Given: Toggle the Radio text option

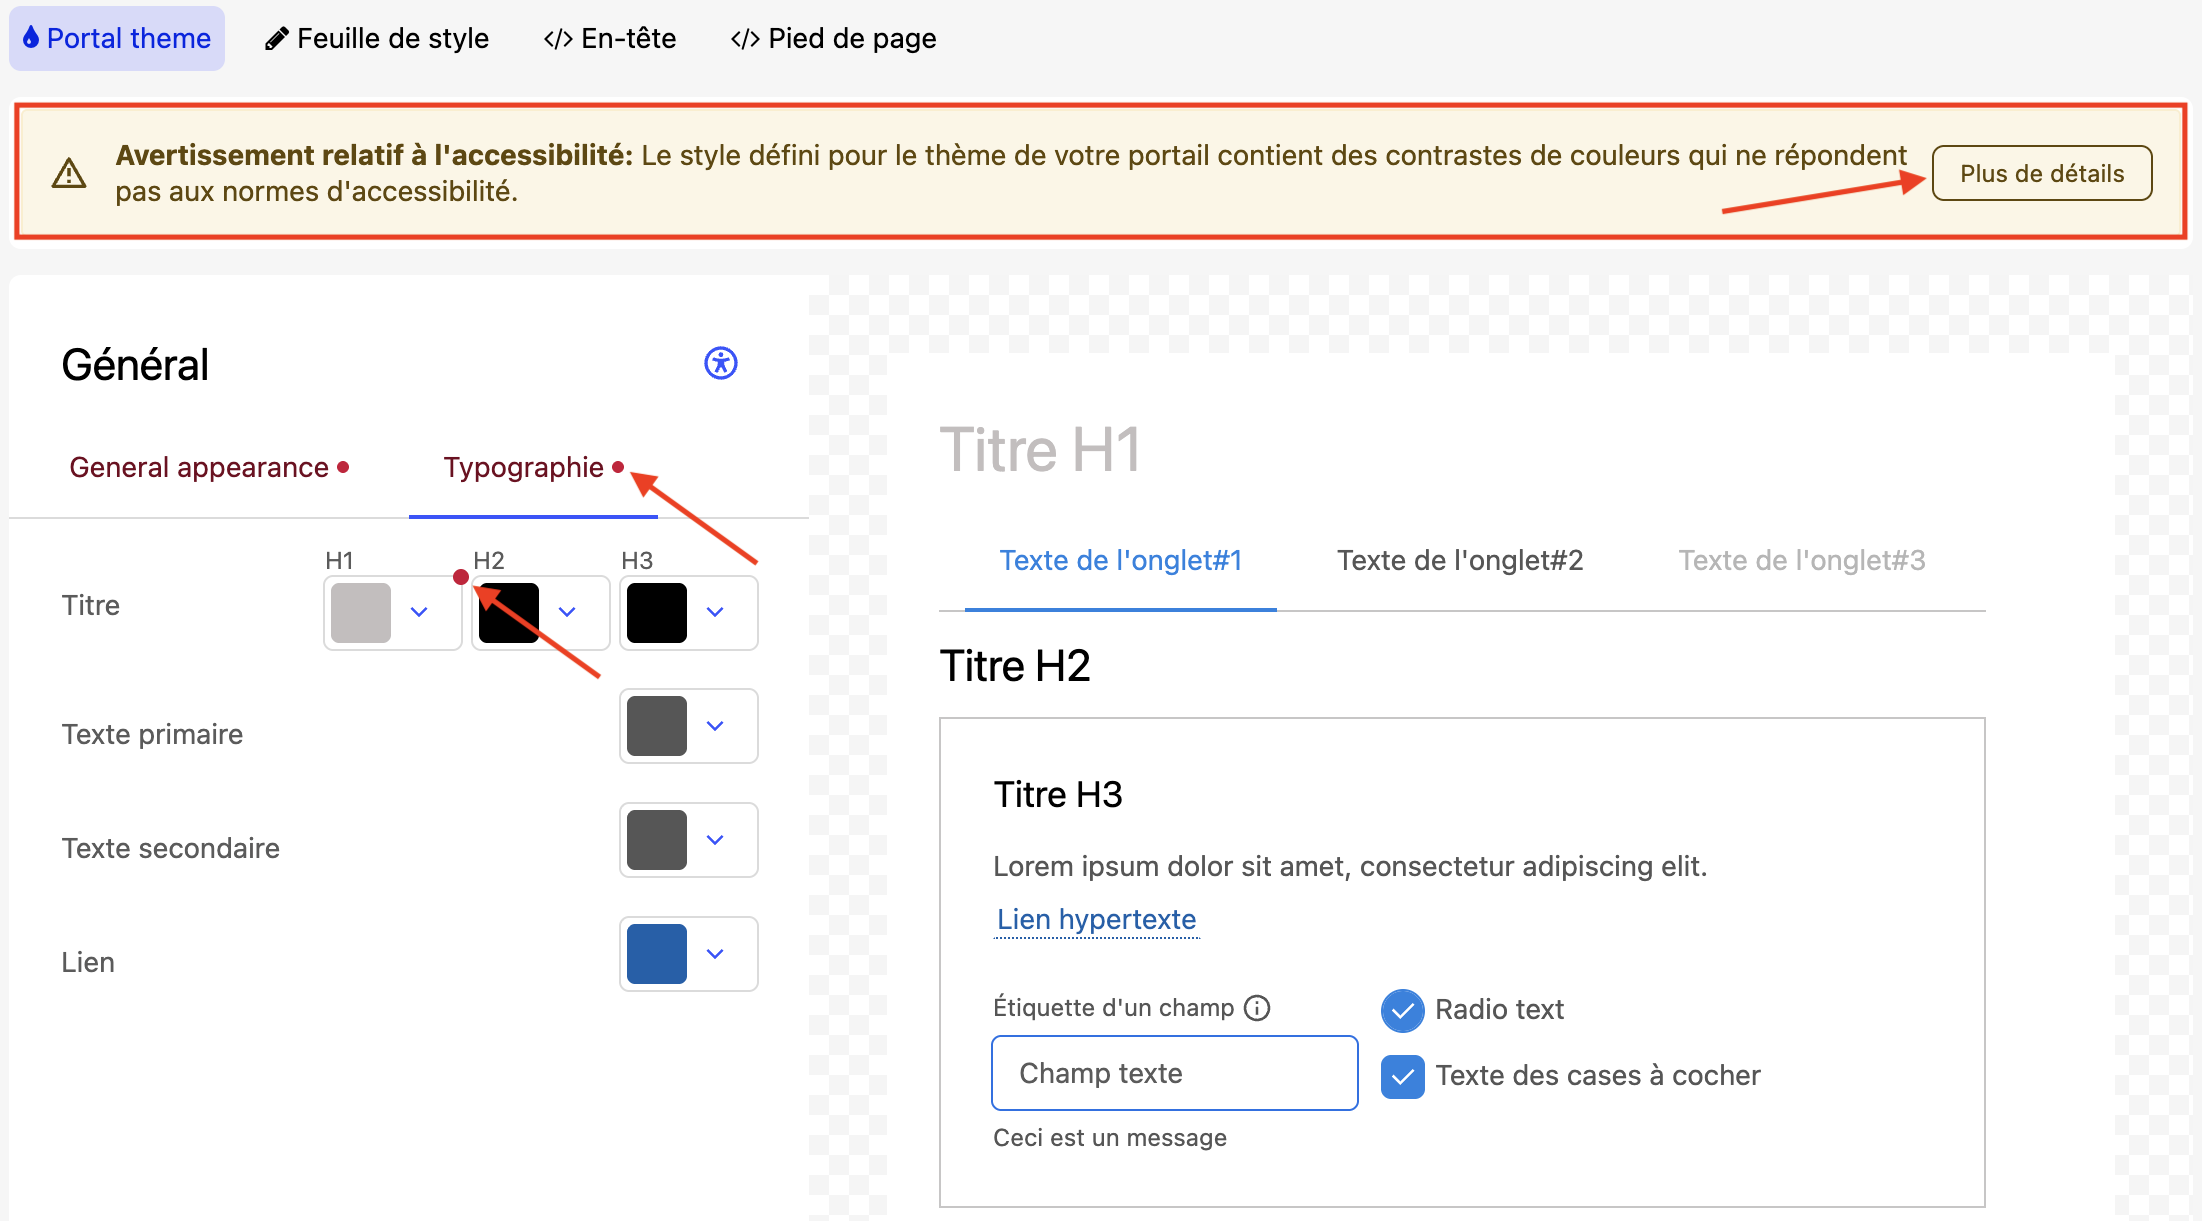Looking at the screenshot, I should (x=1402, y=1010).
